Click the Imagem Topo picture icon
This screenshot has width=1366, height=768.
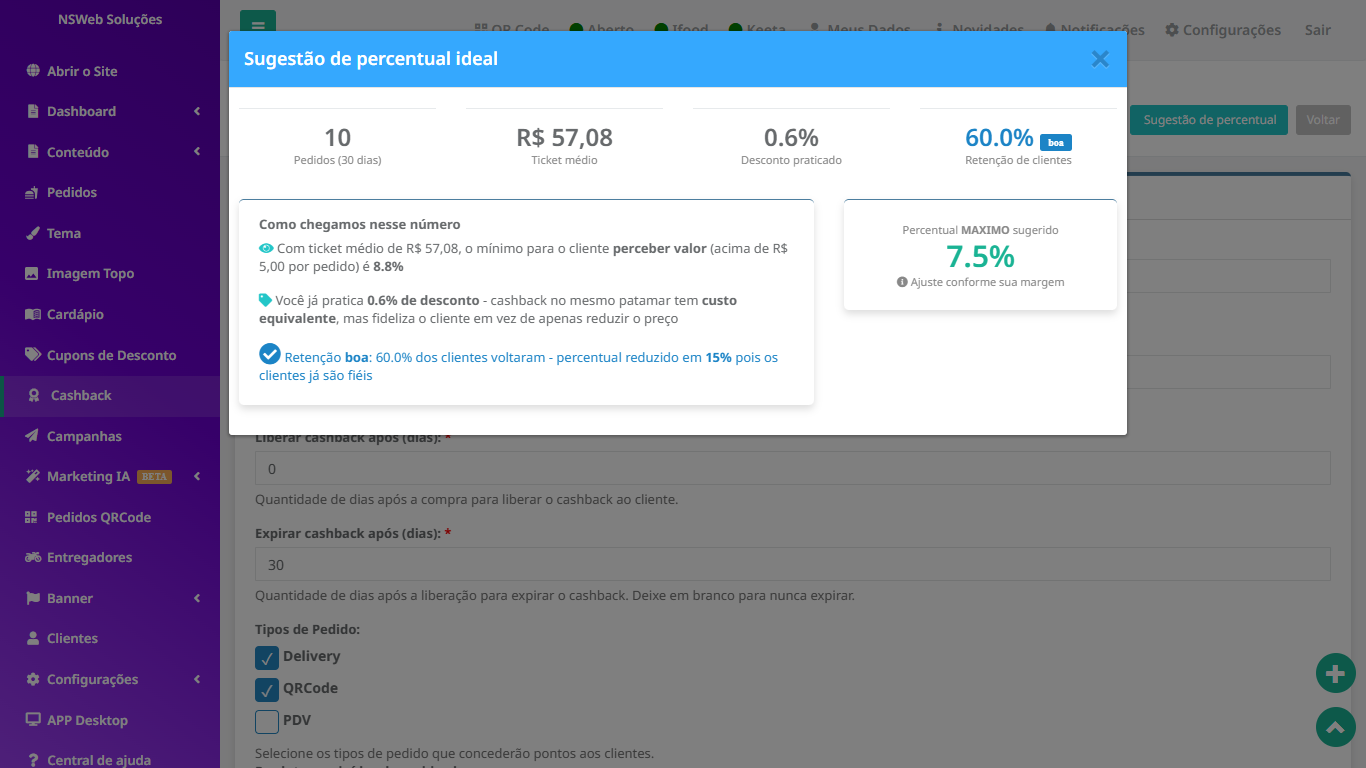tap(32, 273)
